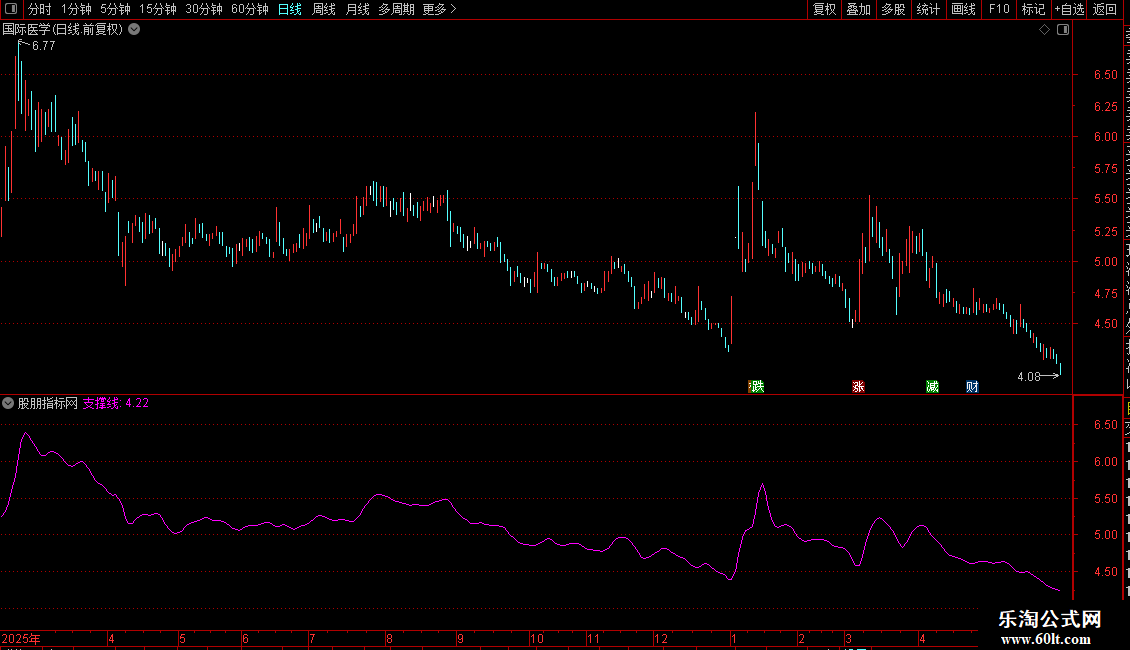Select the 30分钟 period tab
1130x650 pixels.
[x=204, y=9]
